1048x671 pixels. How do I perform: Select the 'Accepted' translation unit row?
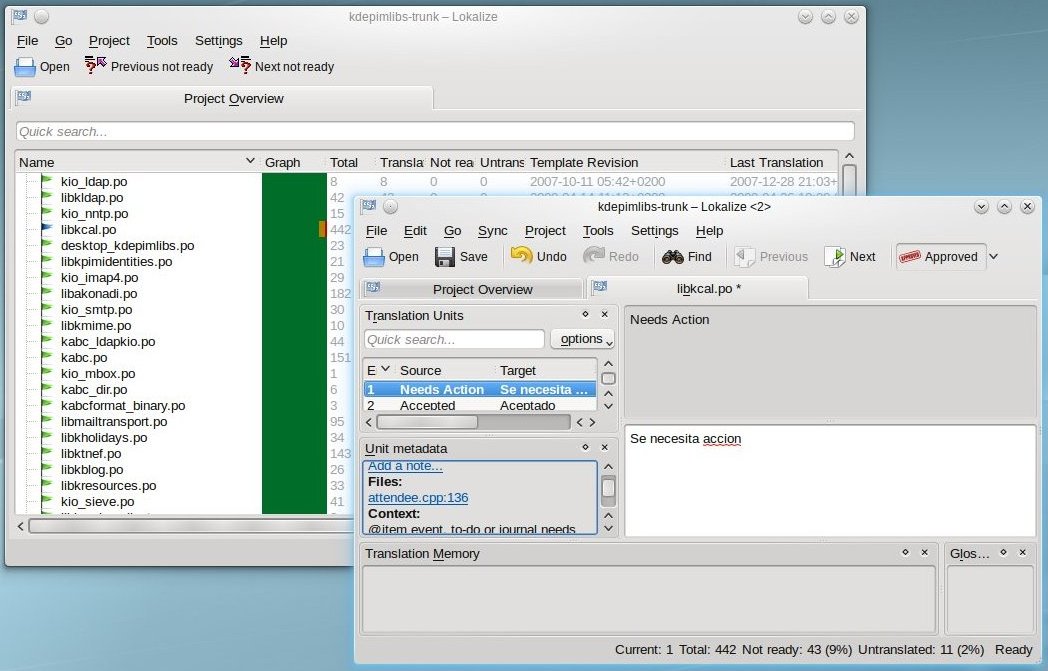(x=480, y=404)
